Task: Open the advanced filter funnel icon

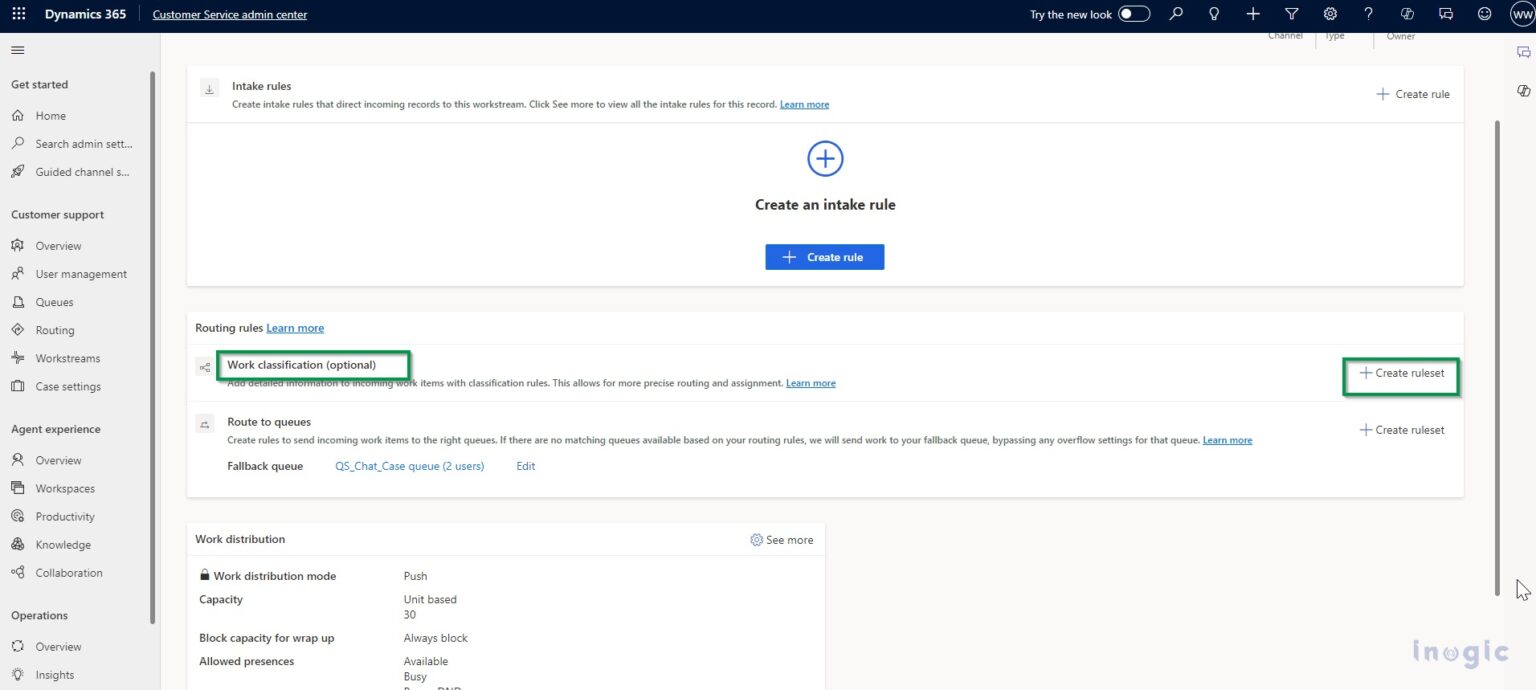Action: pos(1291,14)
